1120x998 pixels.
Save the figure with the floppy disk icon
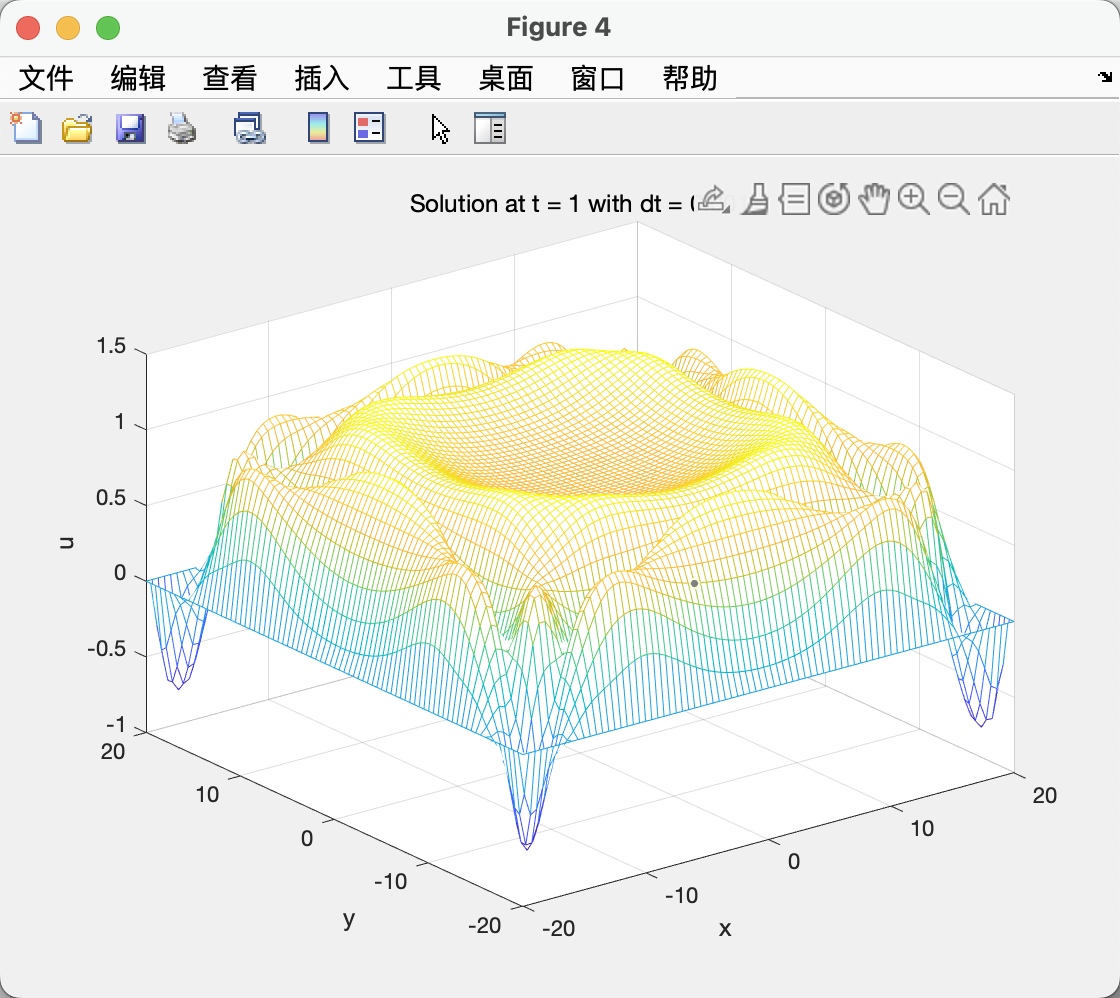click(130, 128)
